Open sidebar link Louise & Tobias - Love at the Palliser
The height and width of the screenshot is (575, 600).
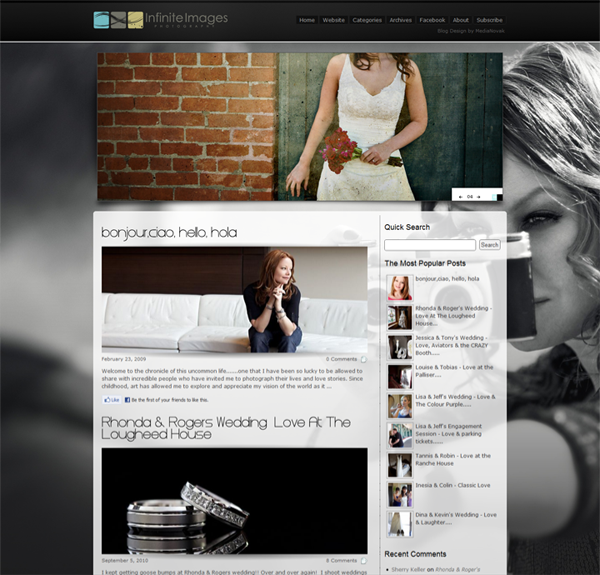coord(454,371)
